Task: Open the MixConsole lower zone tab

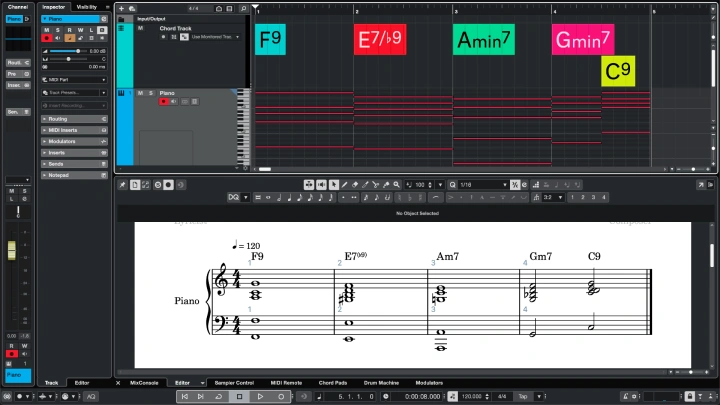Action: [144, 383]
